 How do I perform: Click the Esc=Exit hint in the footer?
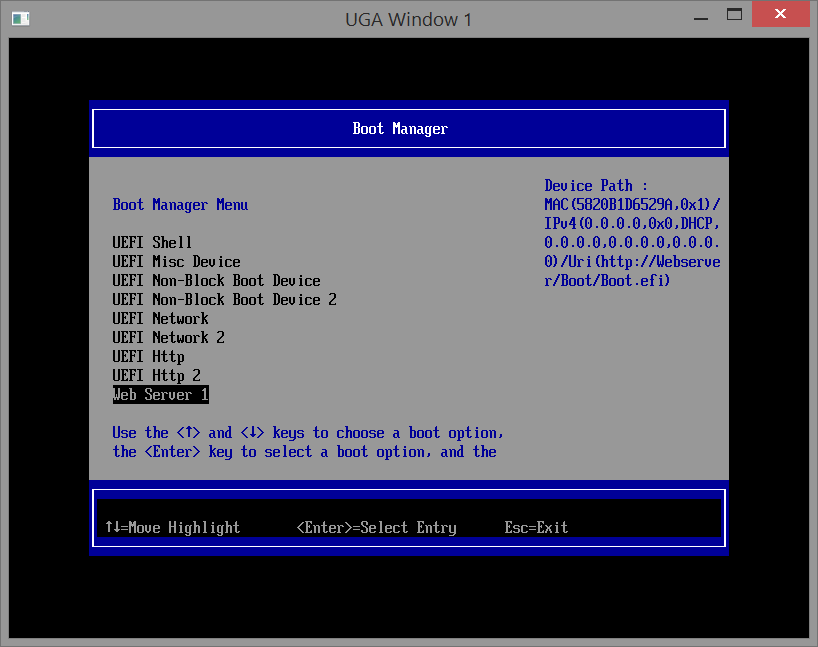point(536,528)
